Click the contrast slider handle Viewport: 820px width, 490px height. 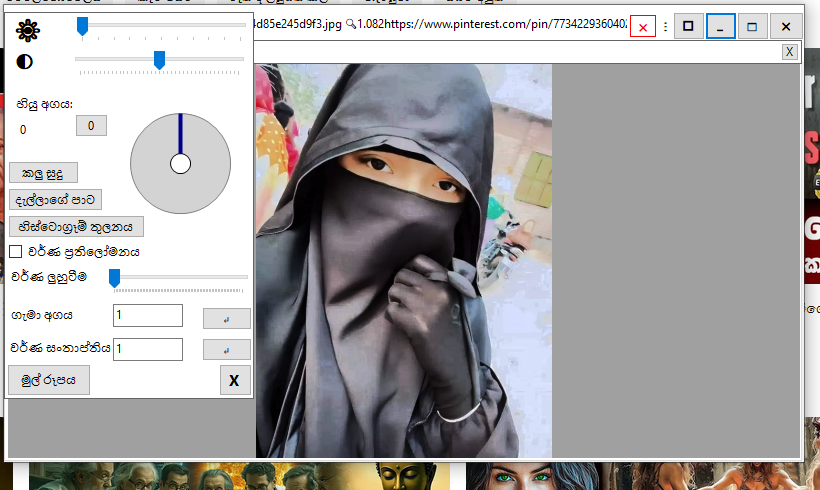pos(160,60)
